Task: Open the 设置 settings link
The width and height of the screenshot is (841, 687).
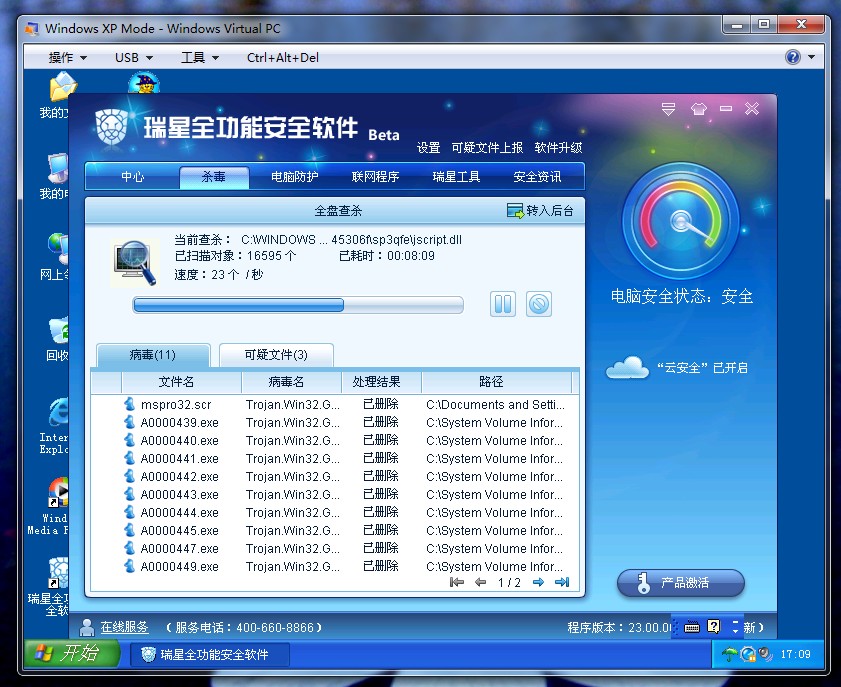Action: click(429, 147)
